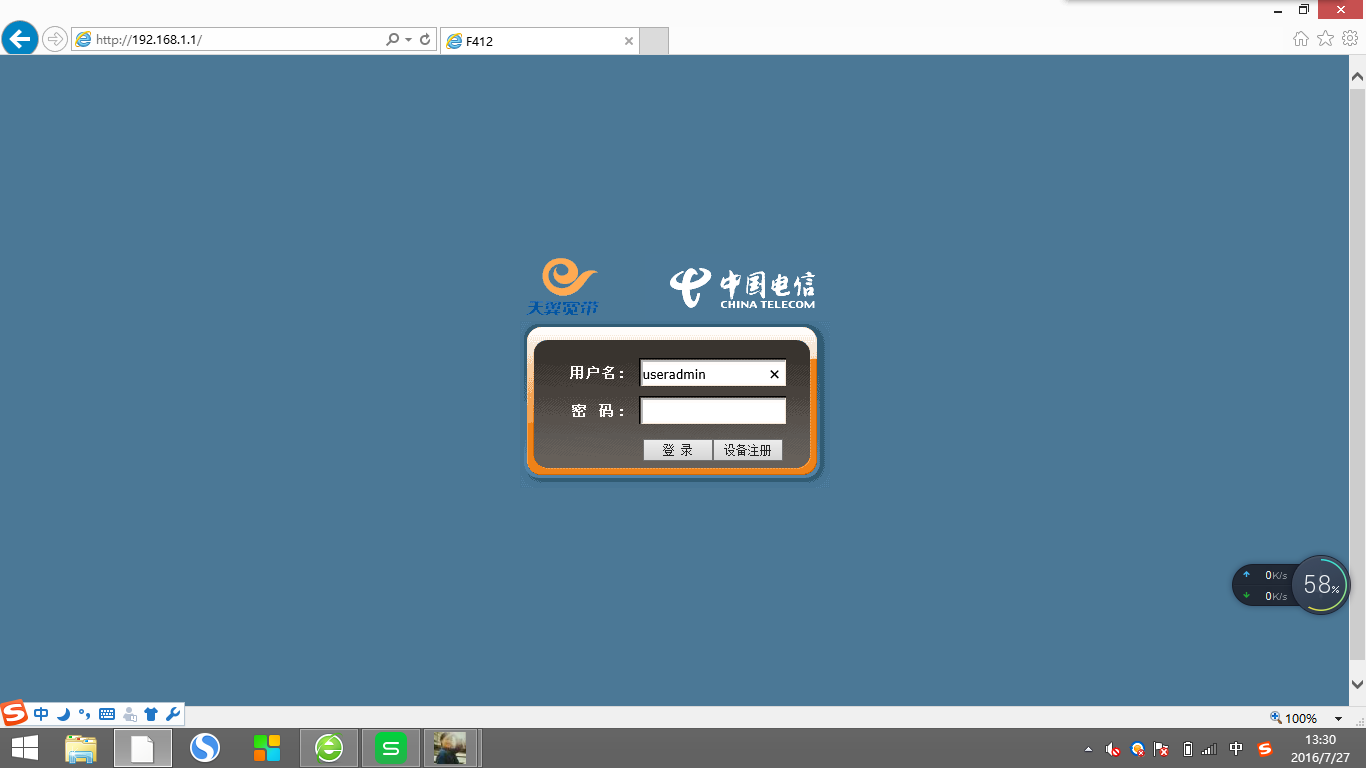Click the blank document taskbar icon

(x=143, y=748)
